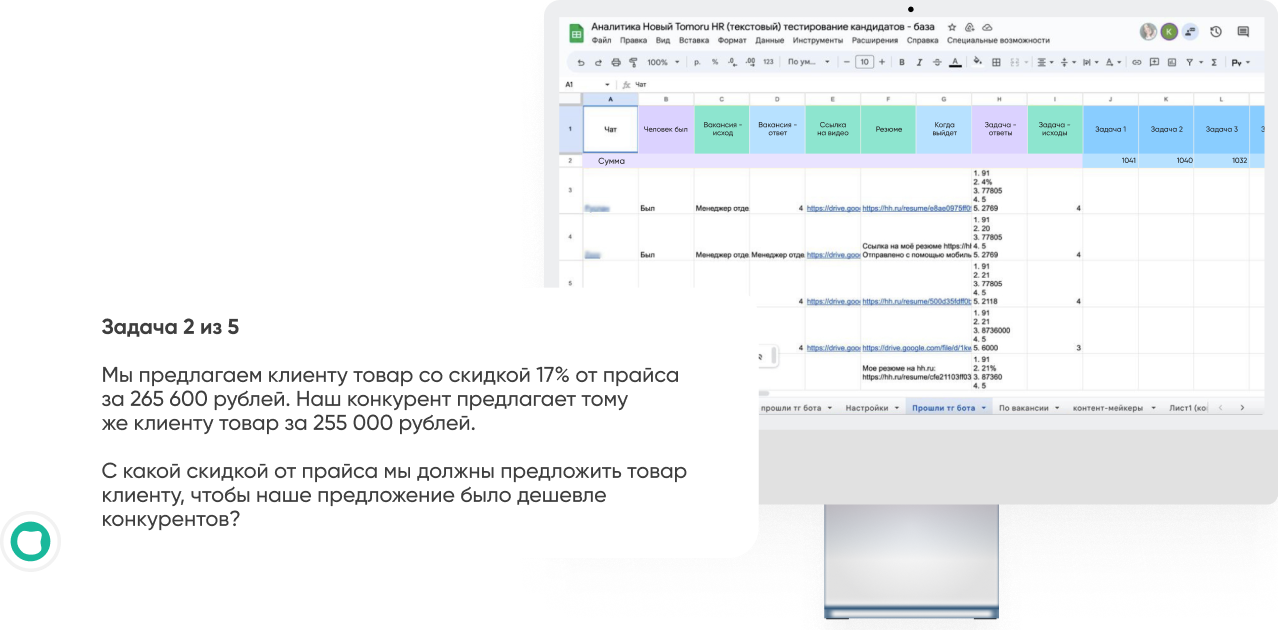
Task: Insert a link from toolbar
Action: (1136, 62)
